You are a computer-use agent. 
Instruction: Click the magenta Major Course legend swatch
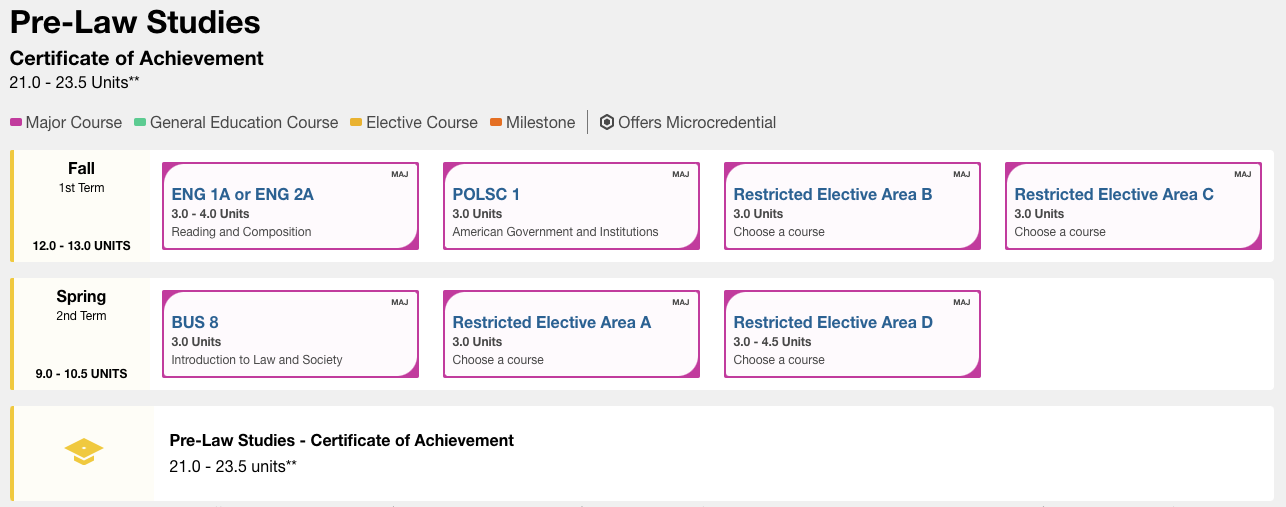pyautogui.click(x=16, y=123)
